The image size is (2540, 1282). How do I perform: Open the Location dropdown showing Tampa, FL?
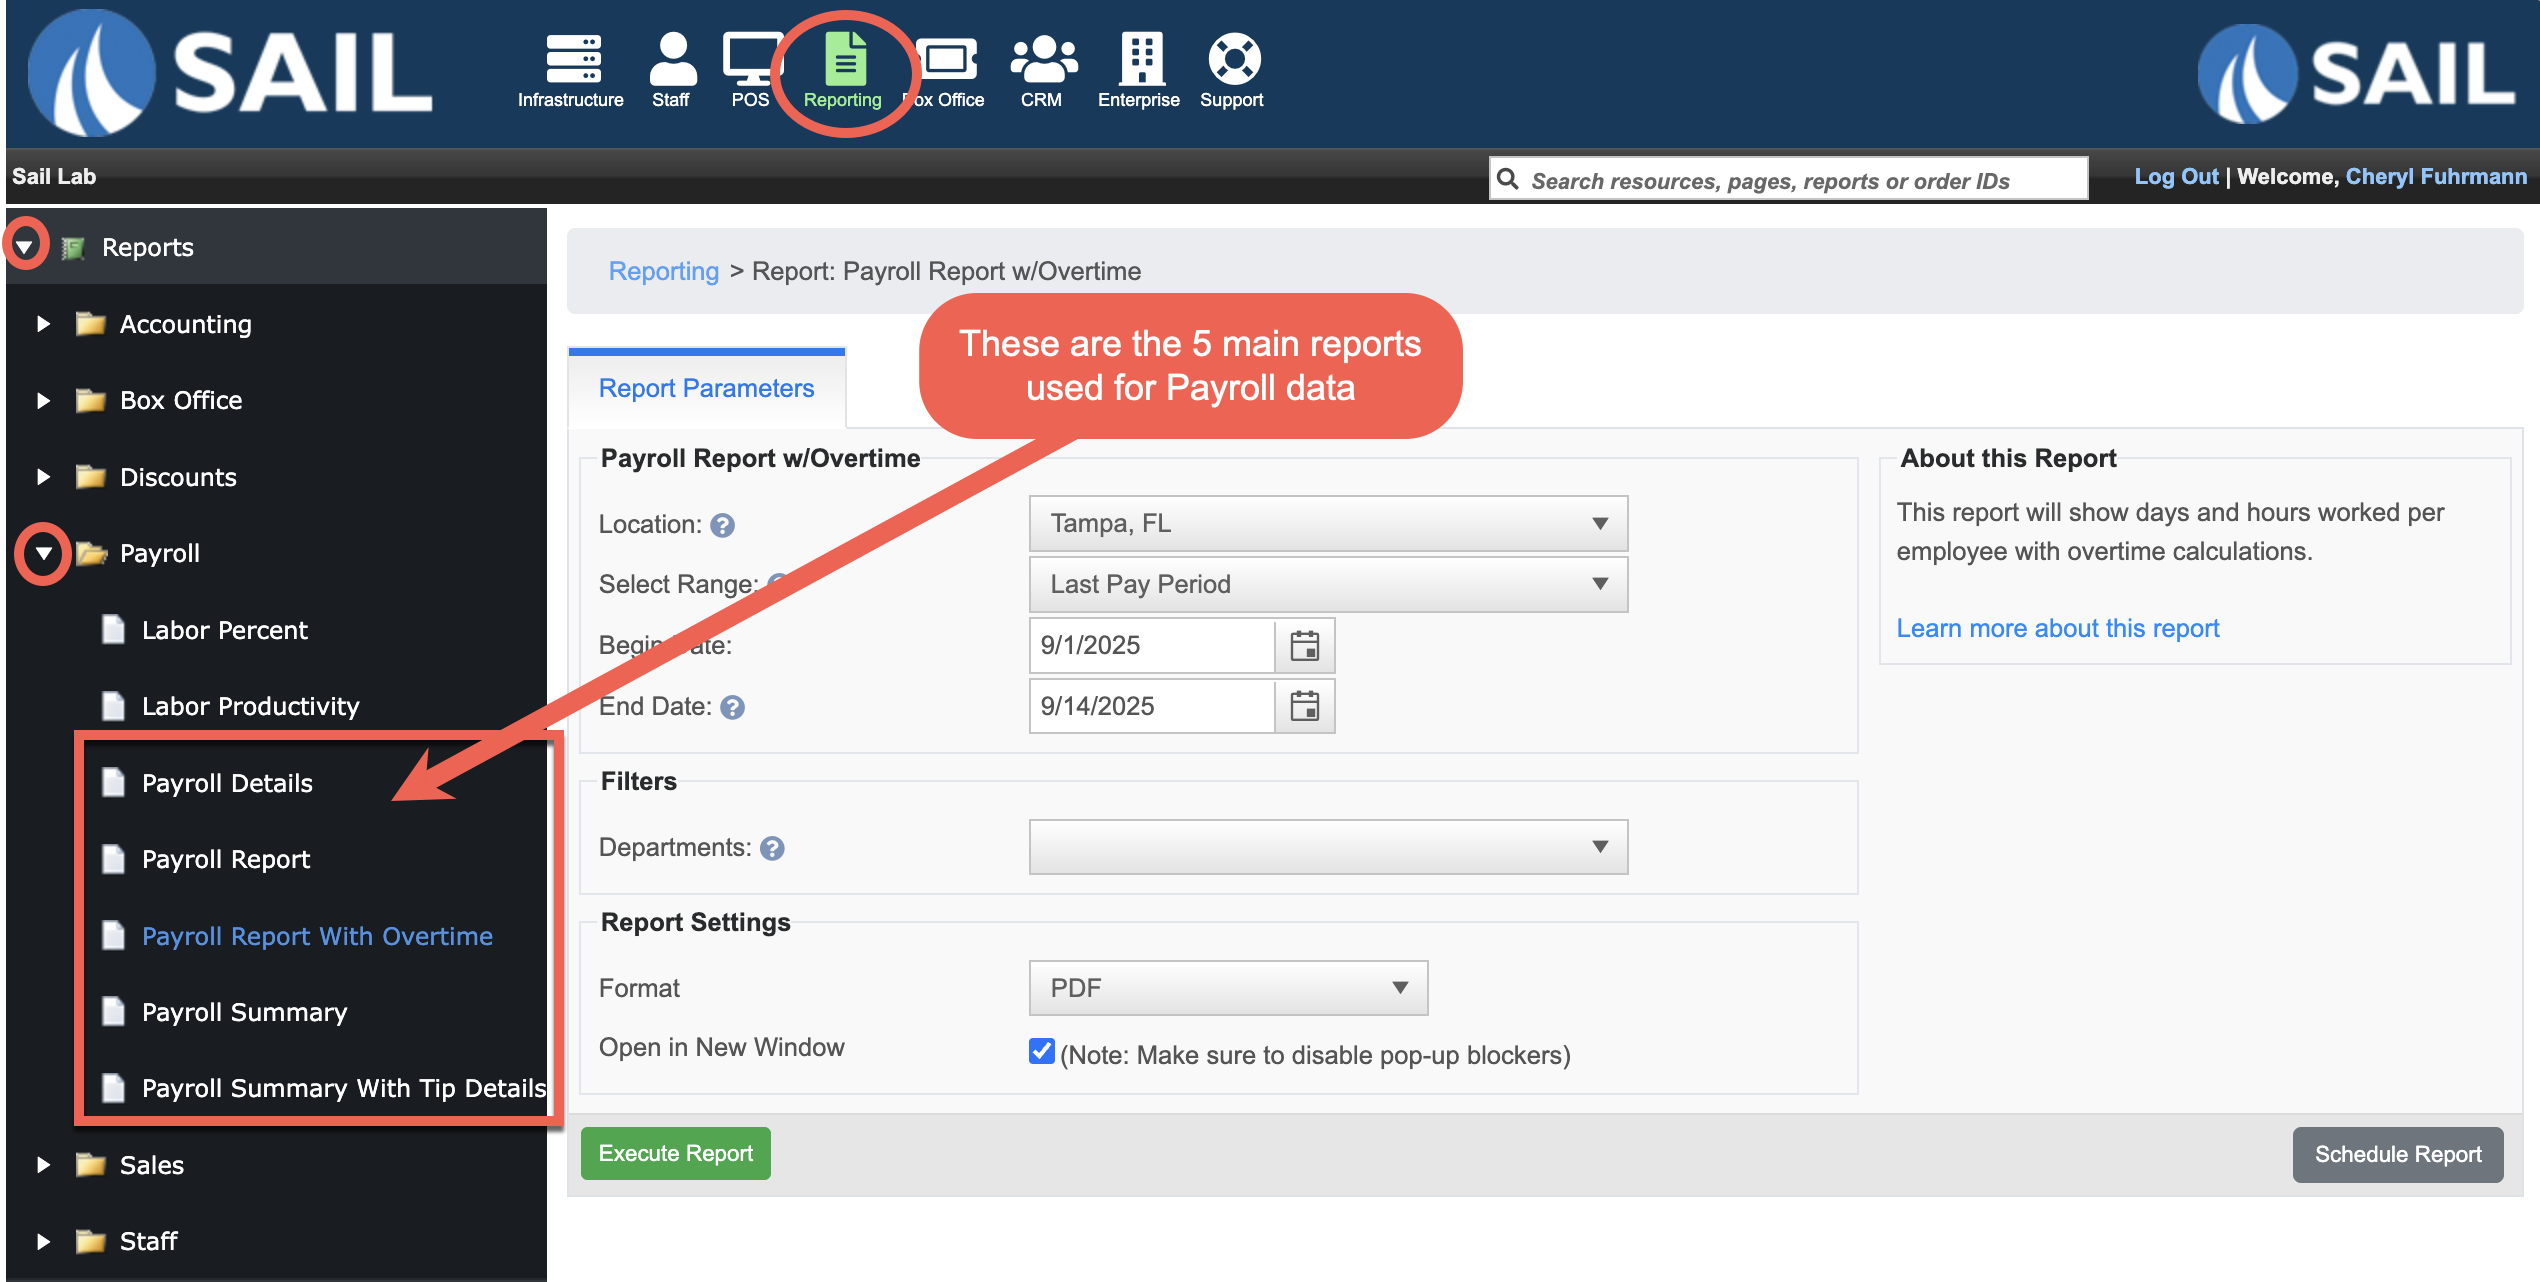point(1327,524)
